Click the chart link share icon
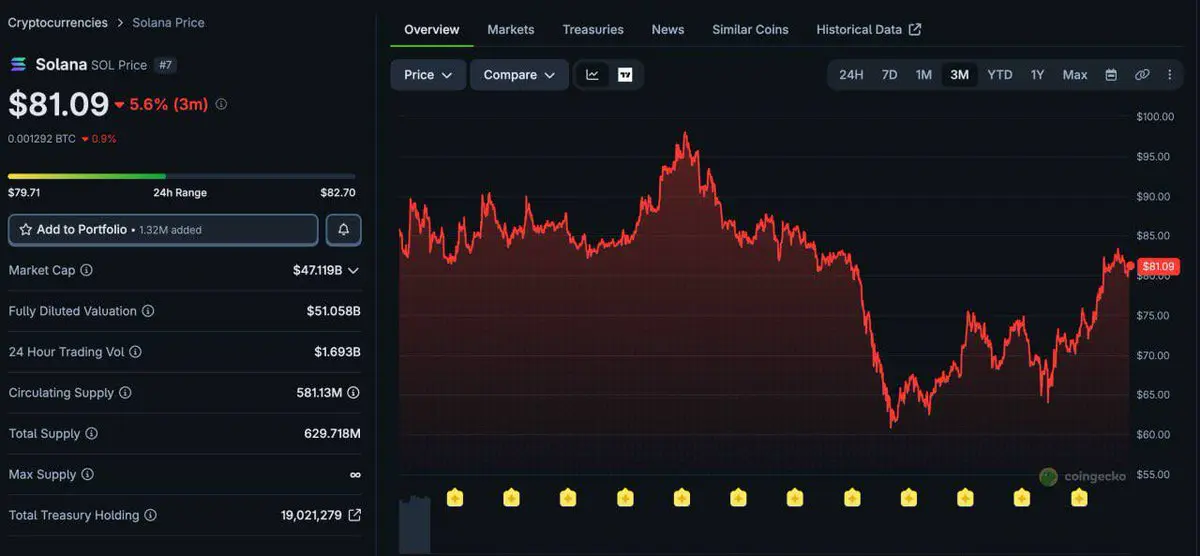 (x=1142, y=75)
